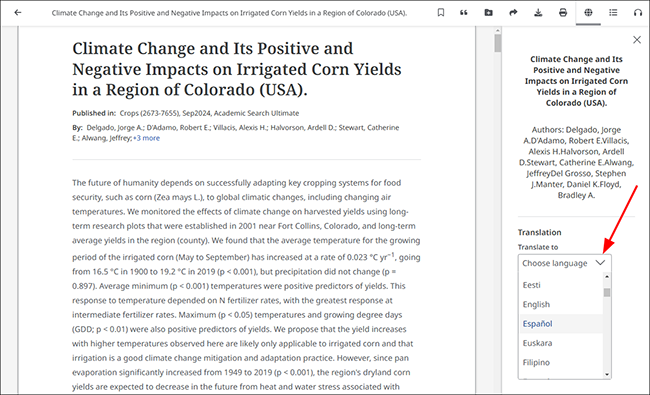This screenshot has width=650, height=395.
Task: Select Euskara in the language list
Action: tap(560, 343)
